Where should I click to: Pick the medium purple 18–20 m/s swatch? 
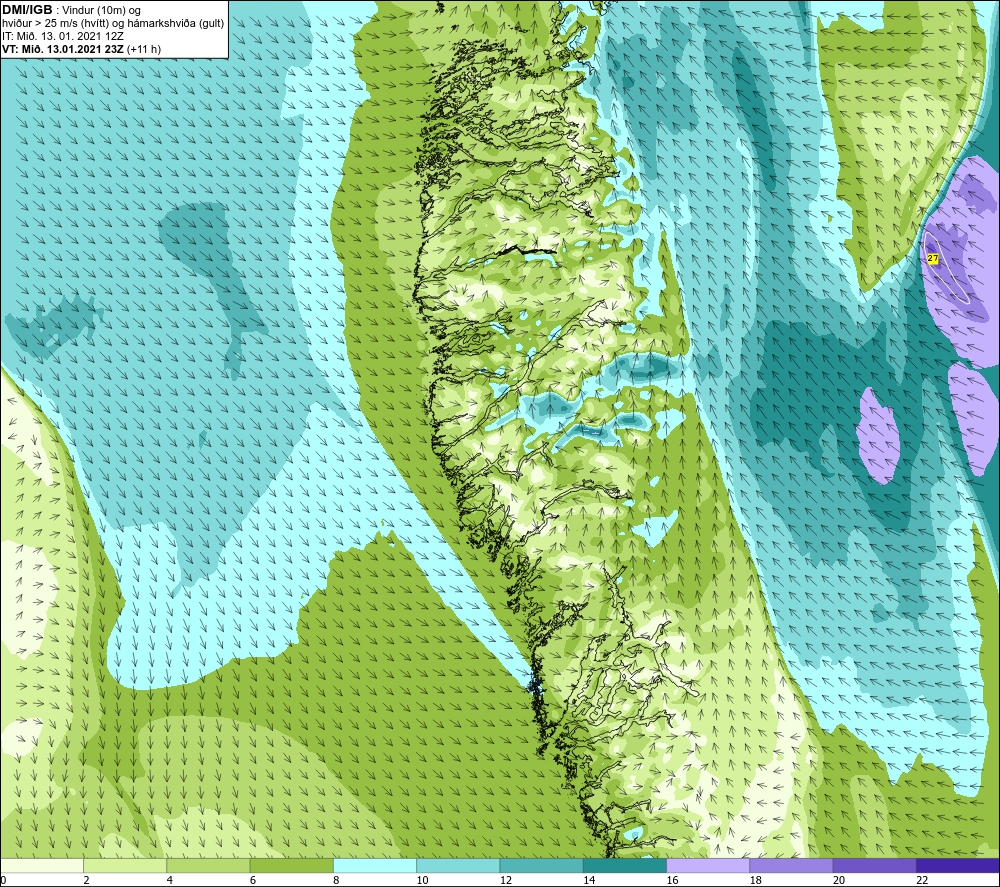[x=791, y=865]
